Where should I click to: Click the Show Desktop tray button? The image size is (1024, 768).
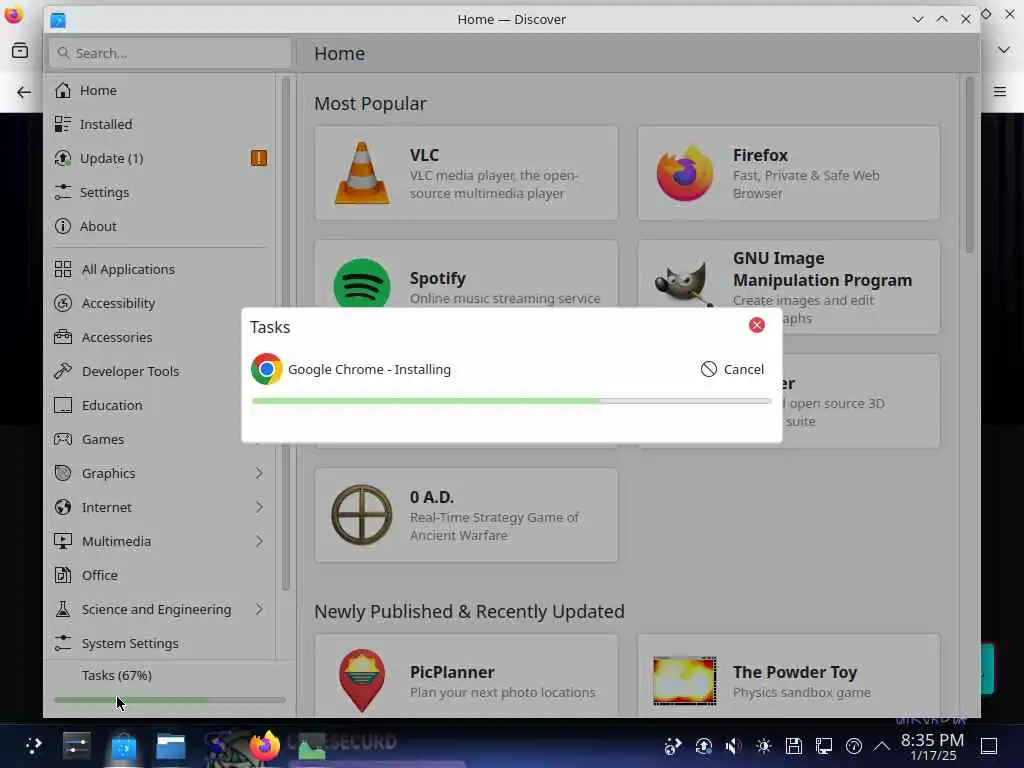pos(989,746)
